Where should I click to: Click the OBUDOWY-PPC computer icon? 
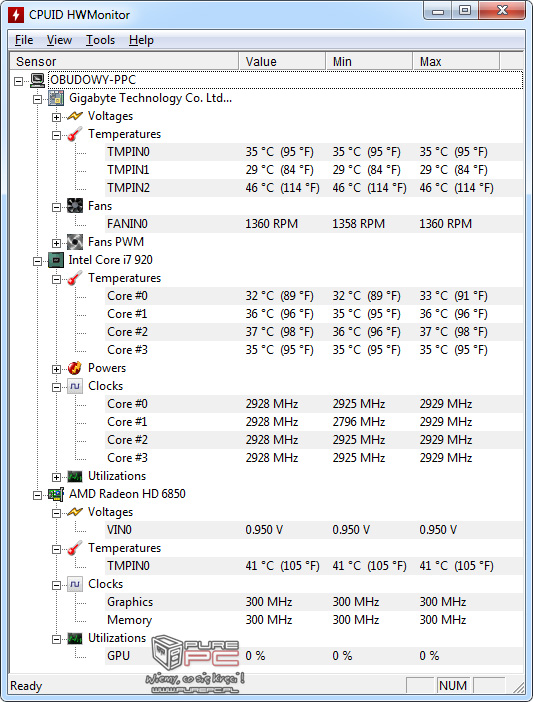38,80
